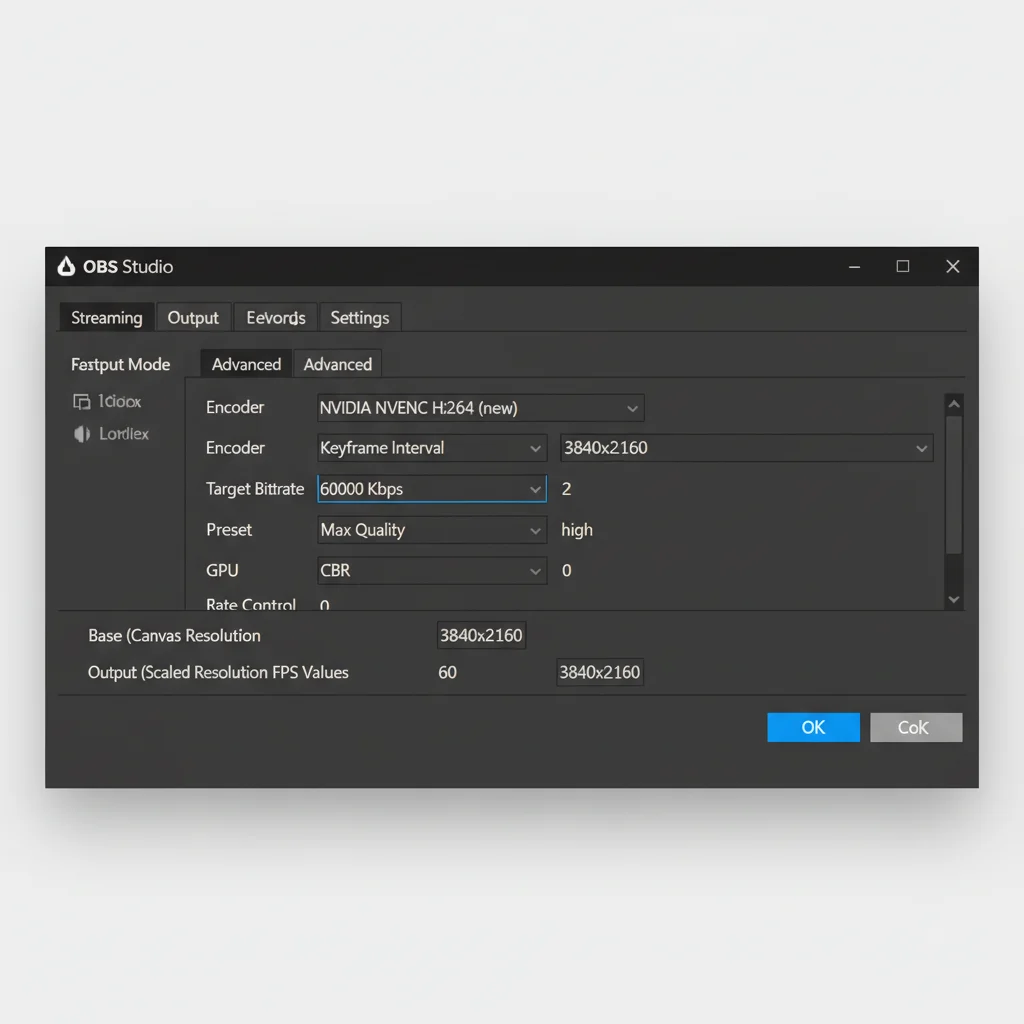The height and width of the screenshot is (1024, 1024).
Task: Maximize the OBS Studio window
Action: click(903, 266)
